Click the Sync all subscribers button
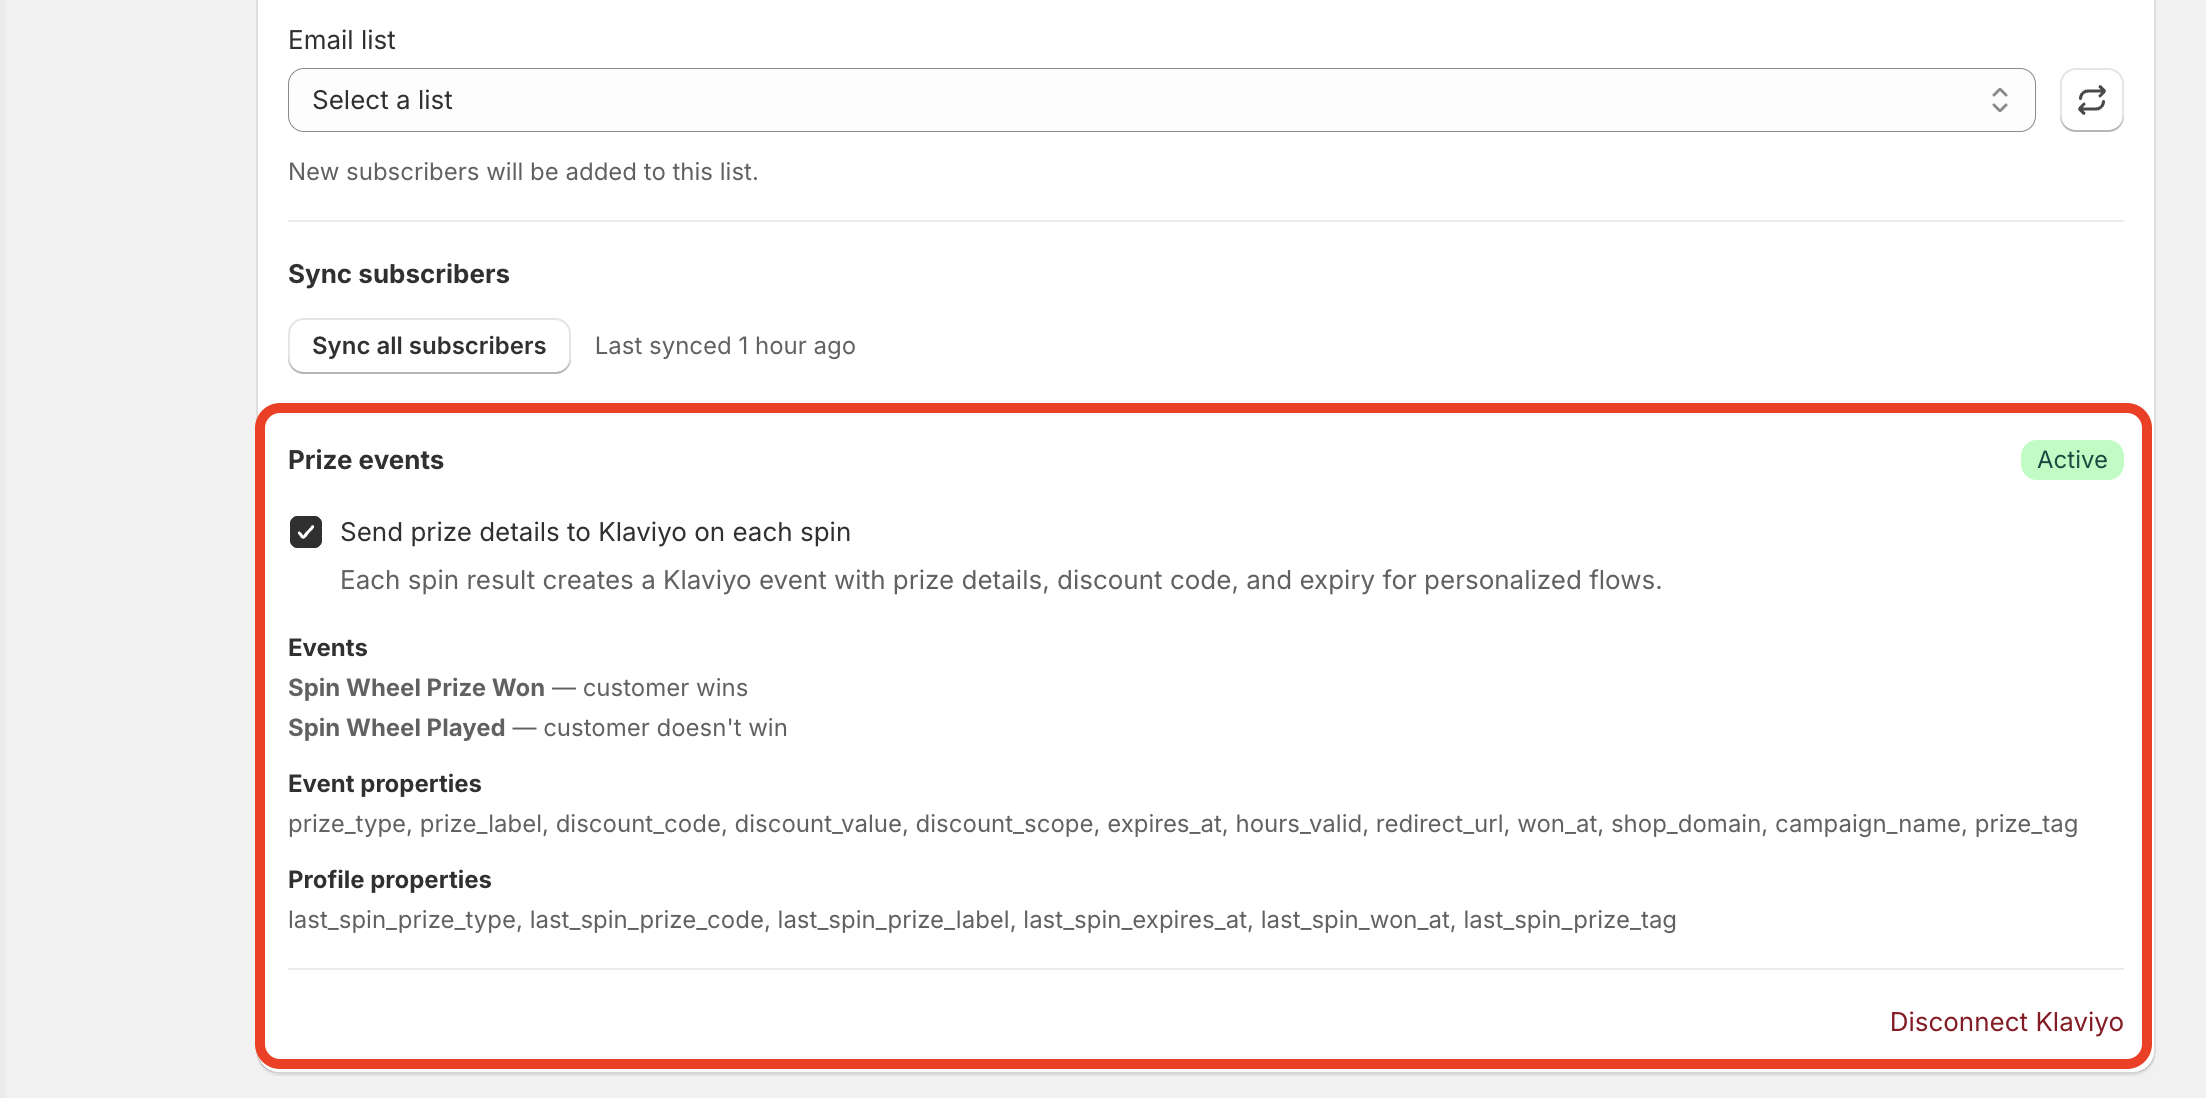 point(429,346)
